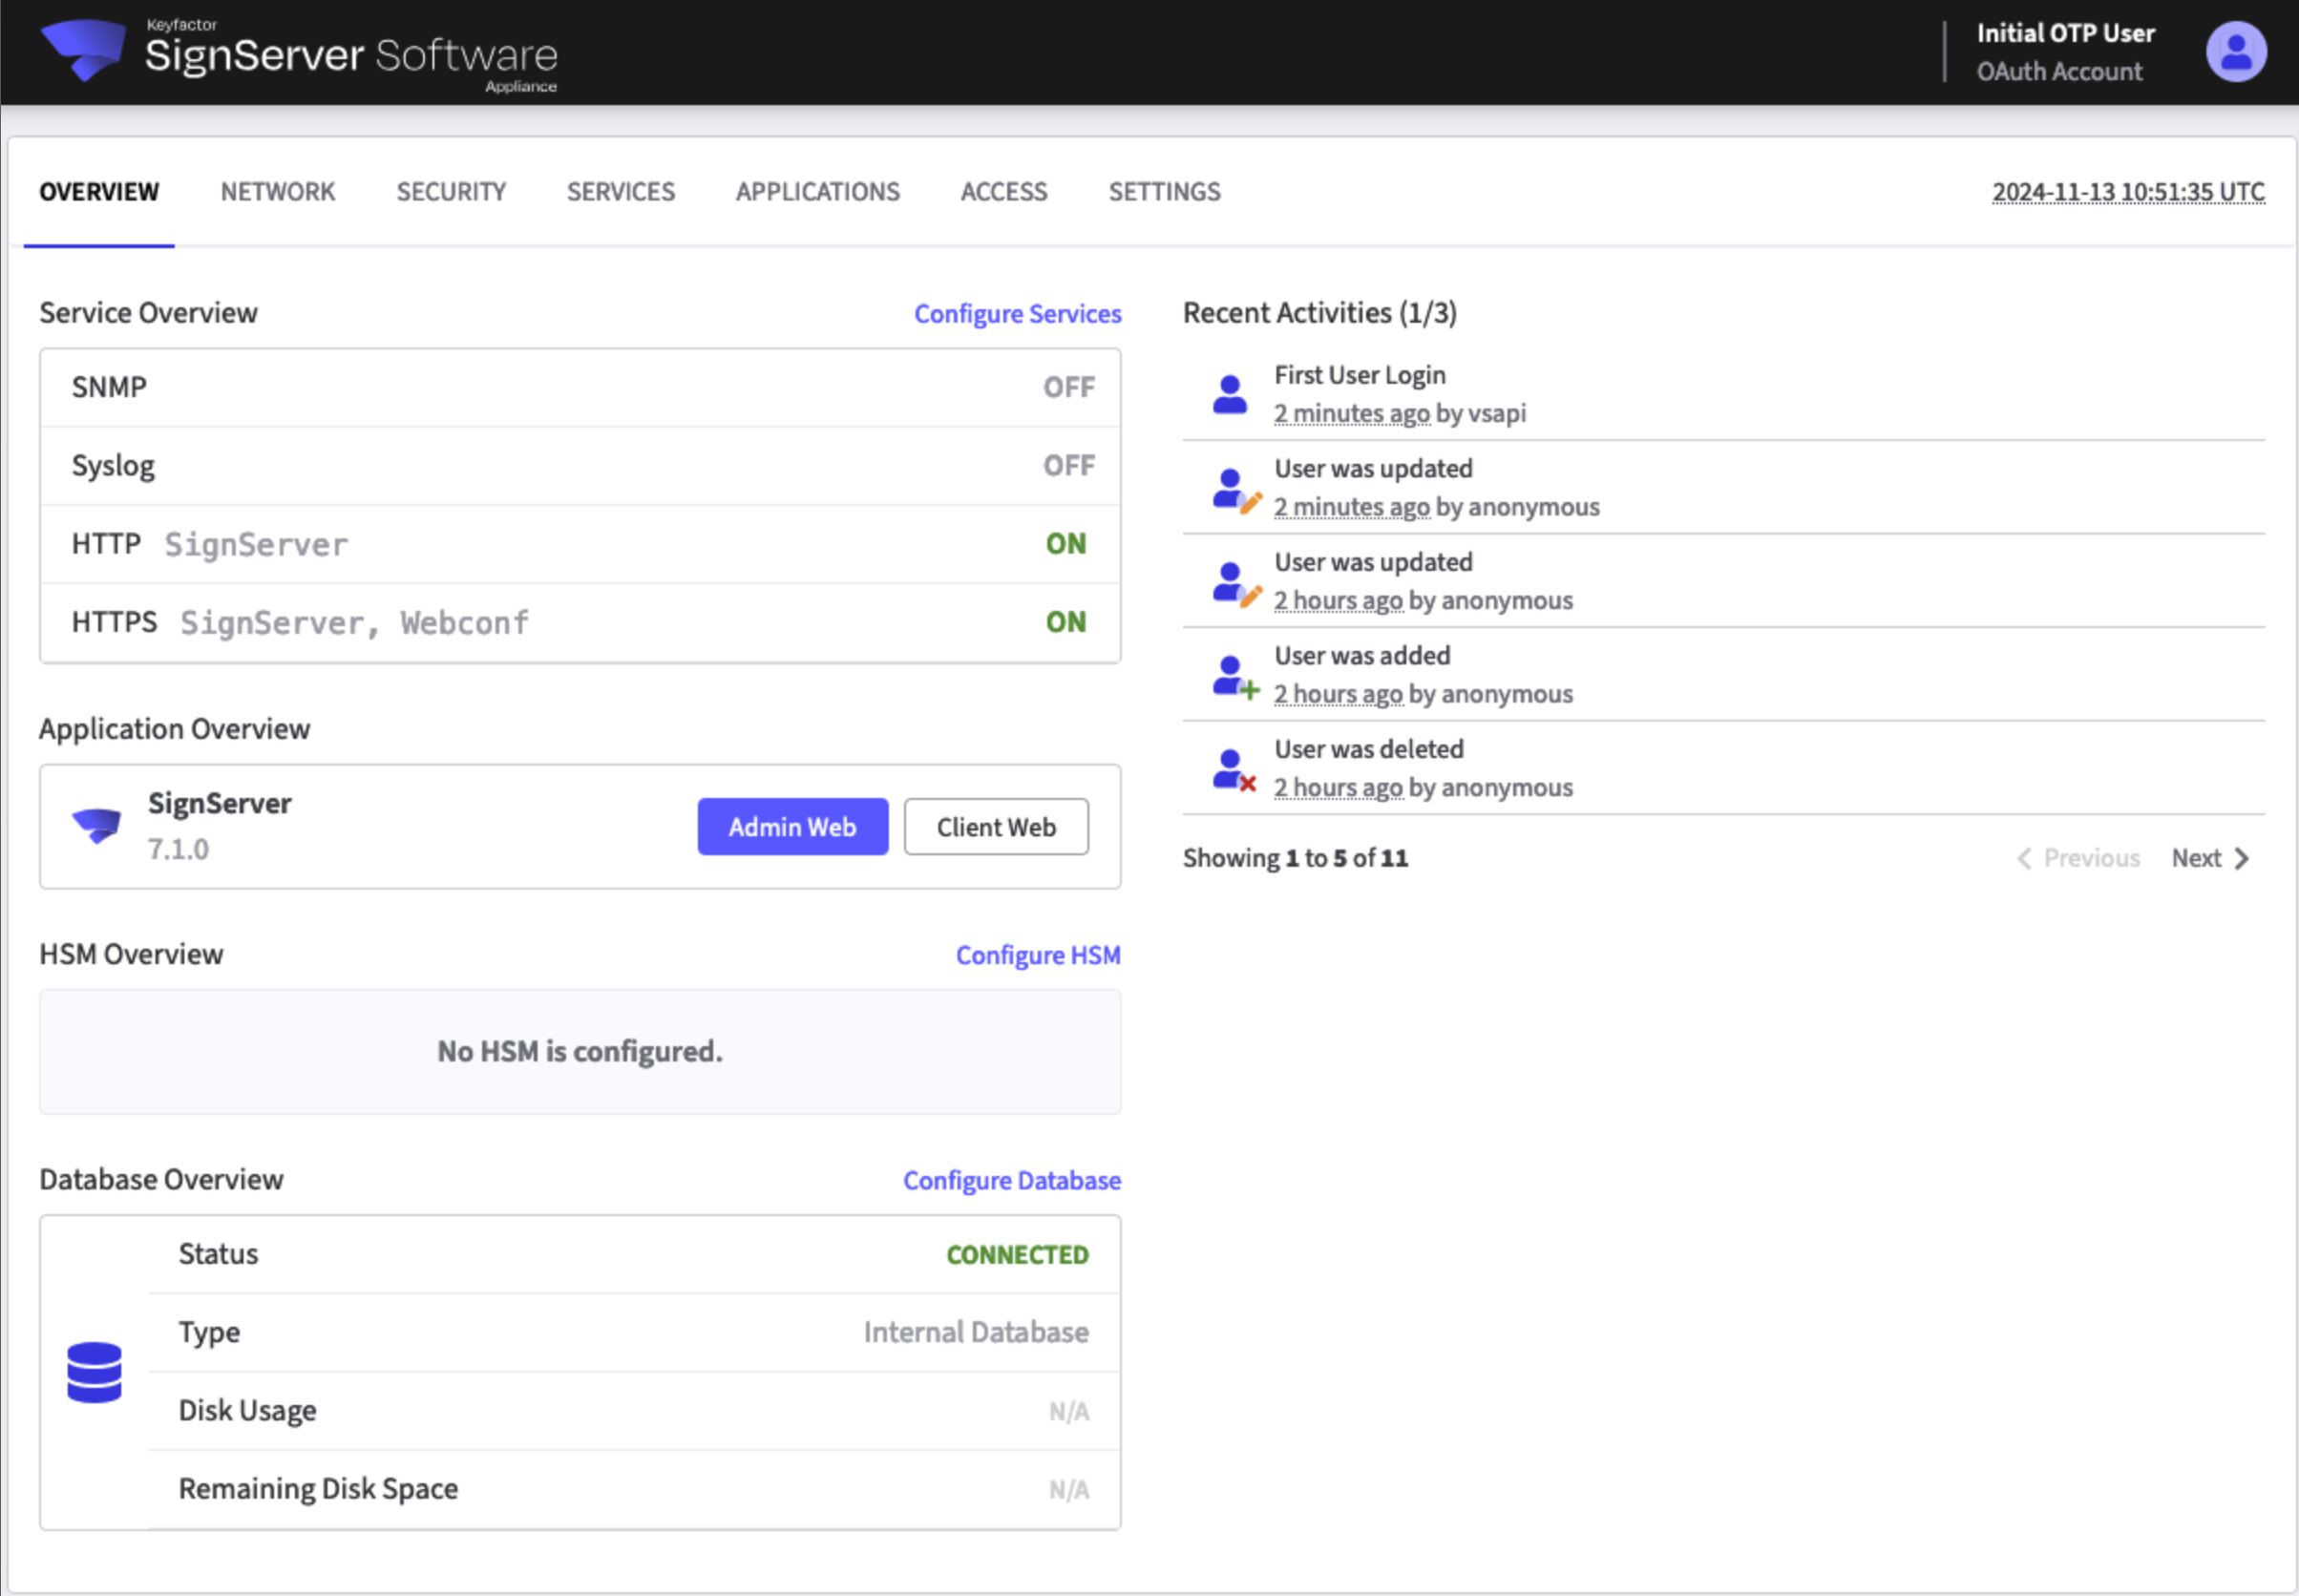Open the Applications tab
The width and height of the screenshot is (2299, 1596).
[818, 192]
